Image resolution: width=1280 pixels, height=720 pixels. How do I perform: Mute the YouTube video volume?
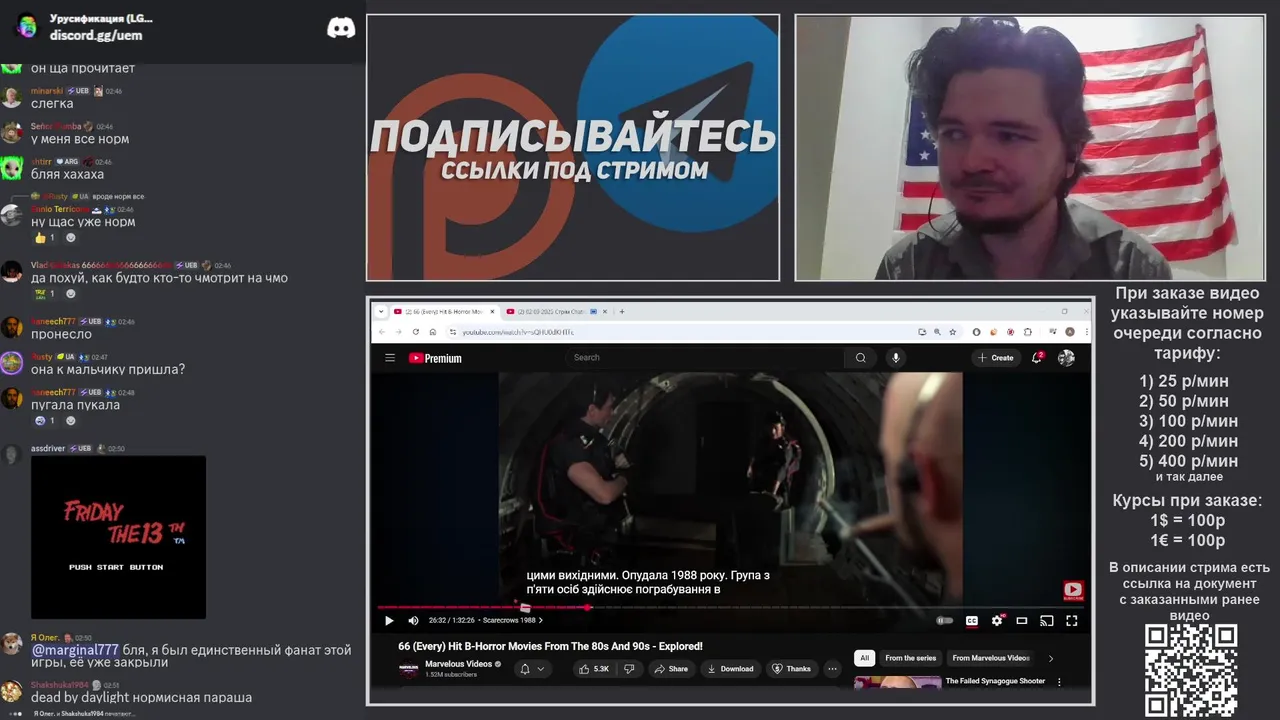coord(413,621)
